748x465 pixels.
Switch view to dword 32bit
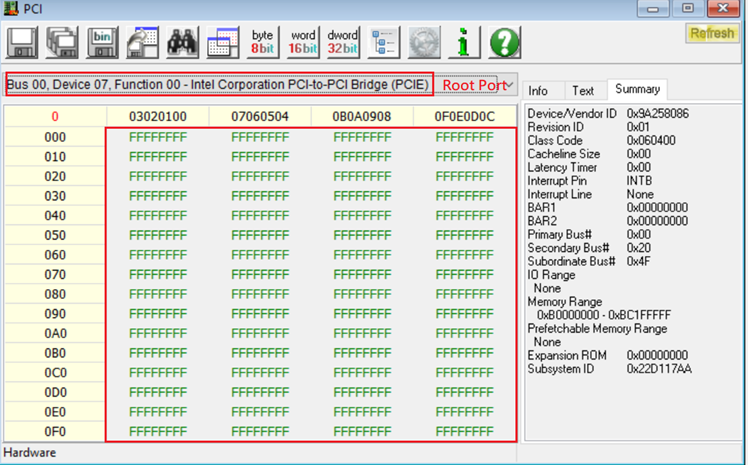click(x=343, y=43)
